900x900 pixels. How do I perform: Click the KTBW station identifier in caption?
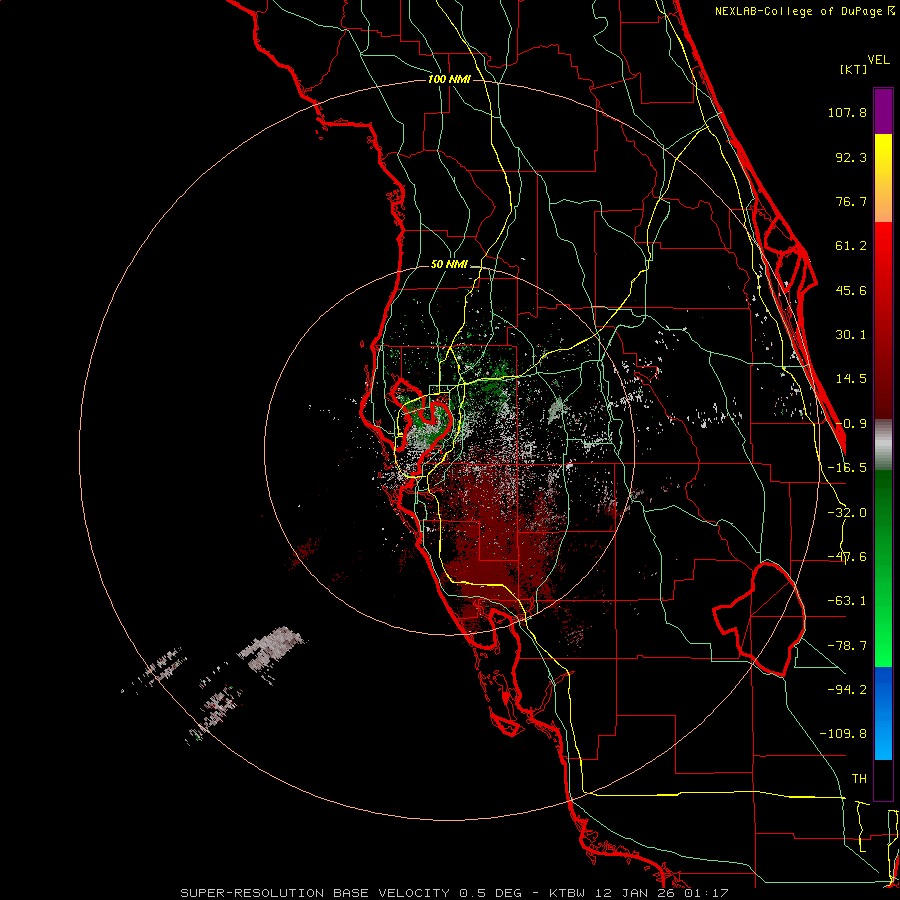pyautogui.click(x=567, y=893)
